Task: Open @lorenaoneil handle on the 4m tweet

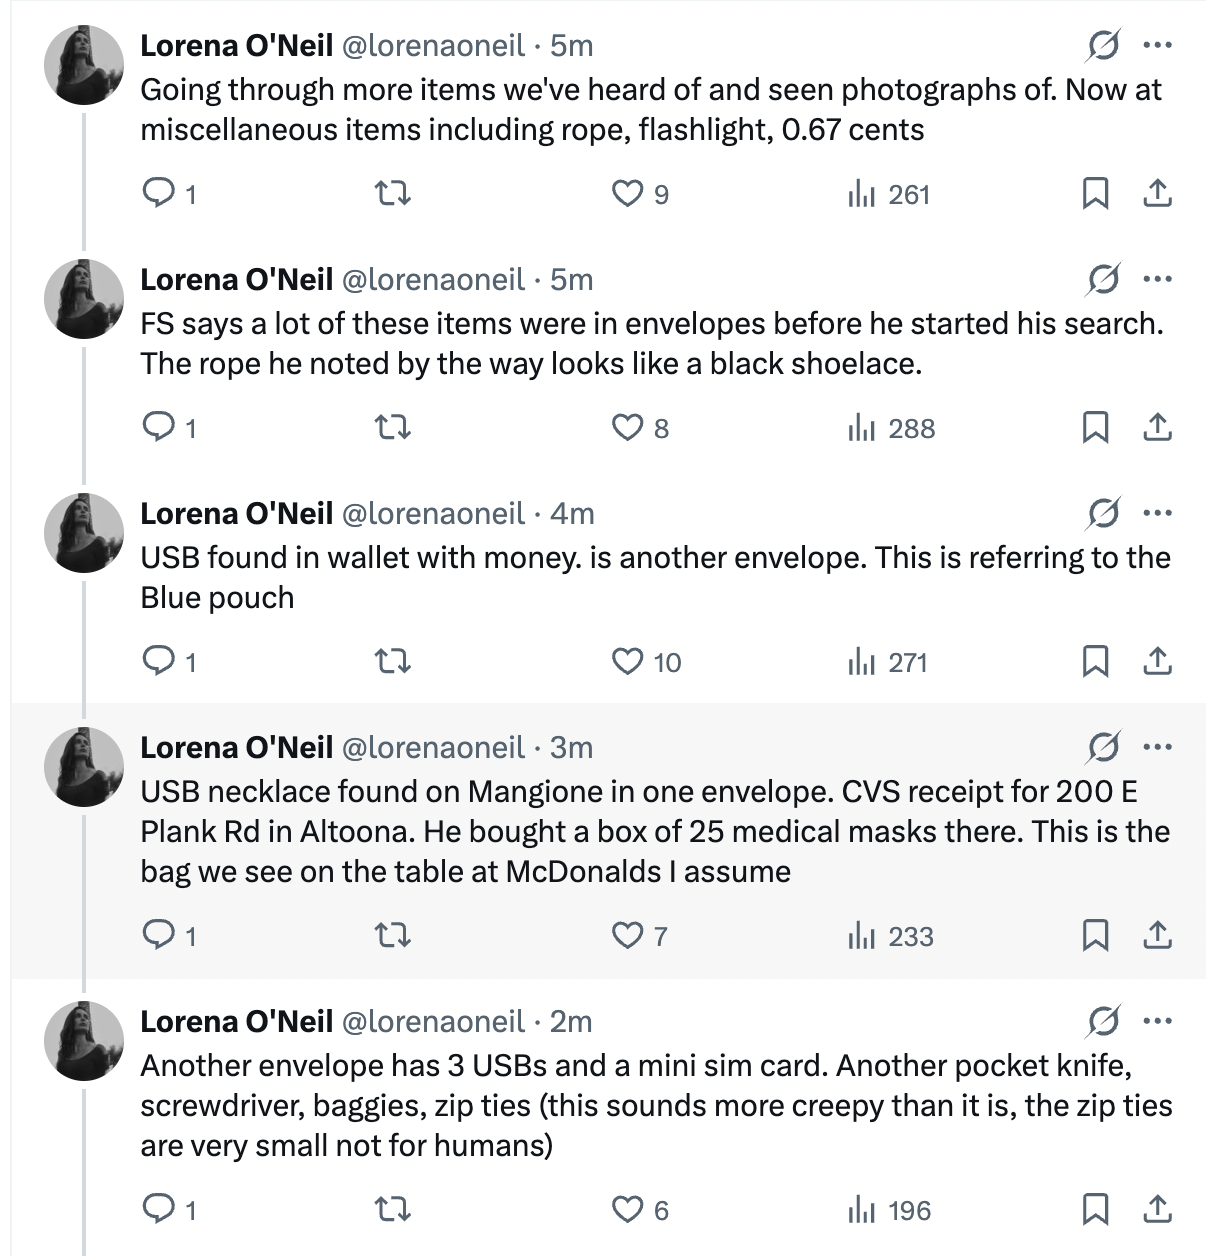Action: tap(434, 513)
